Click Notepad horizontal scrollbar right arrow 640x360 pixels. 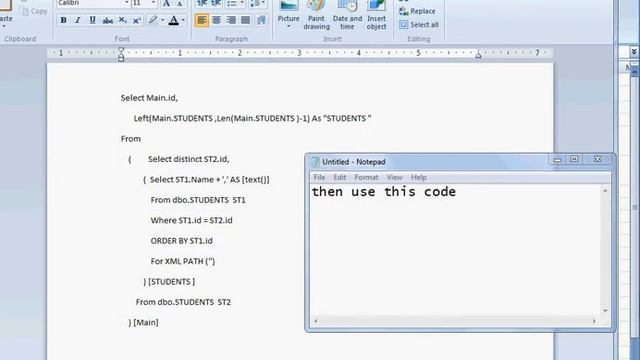pos(594,321)
